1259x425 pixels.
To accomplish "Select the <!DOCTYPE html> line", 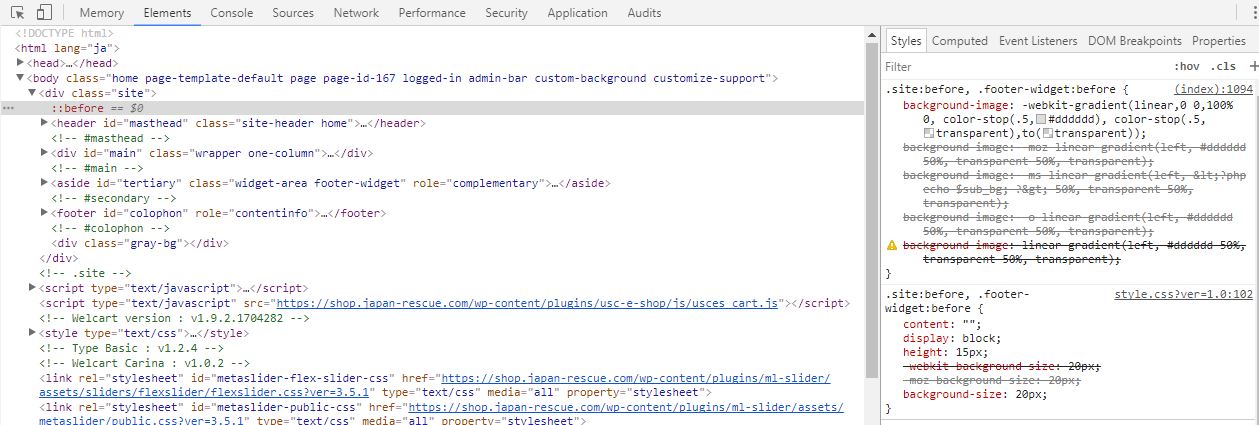I will point(64,33).
